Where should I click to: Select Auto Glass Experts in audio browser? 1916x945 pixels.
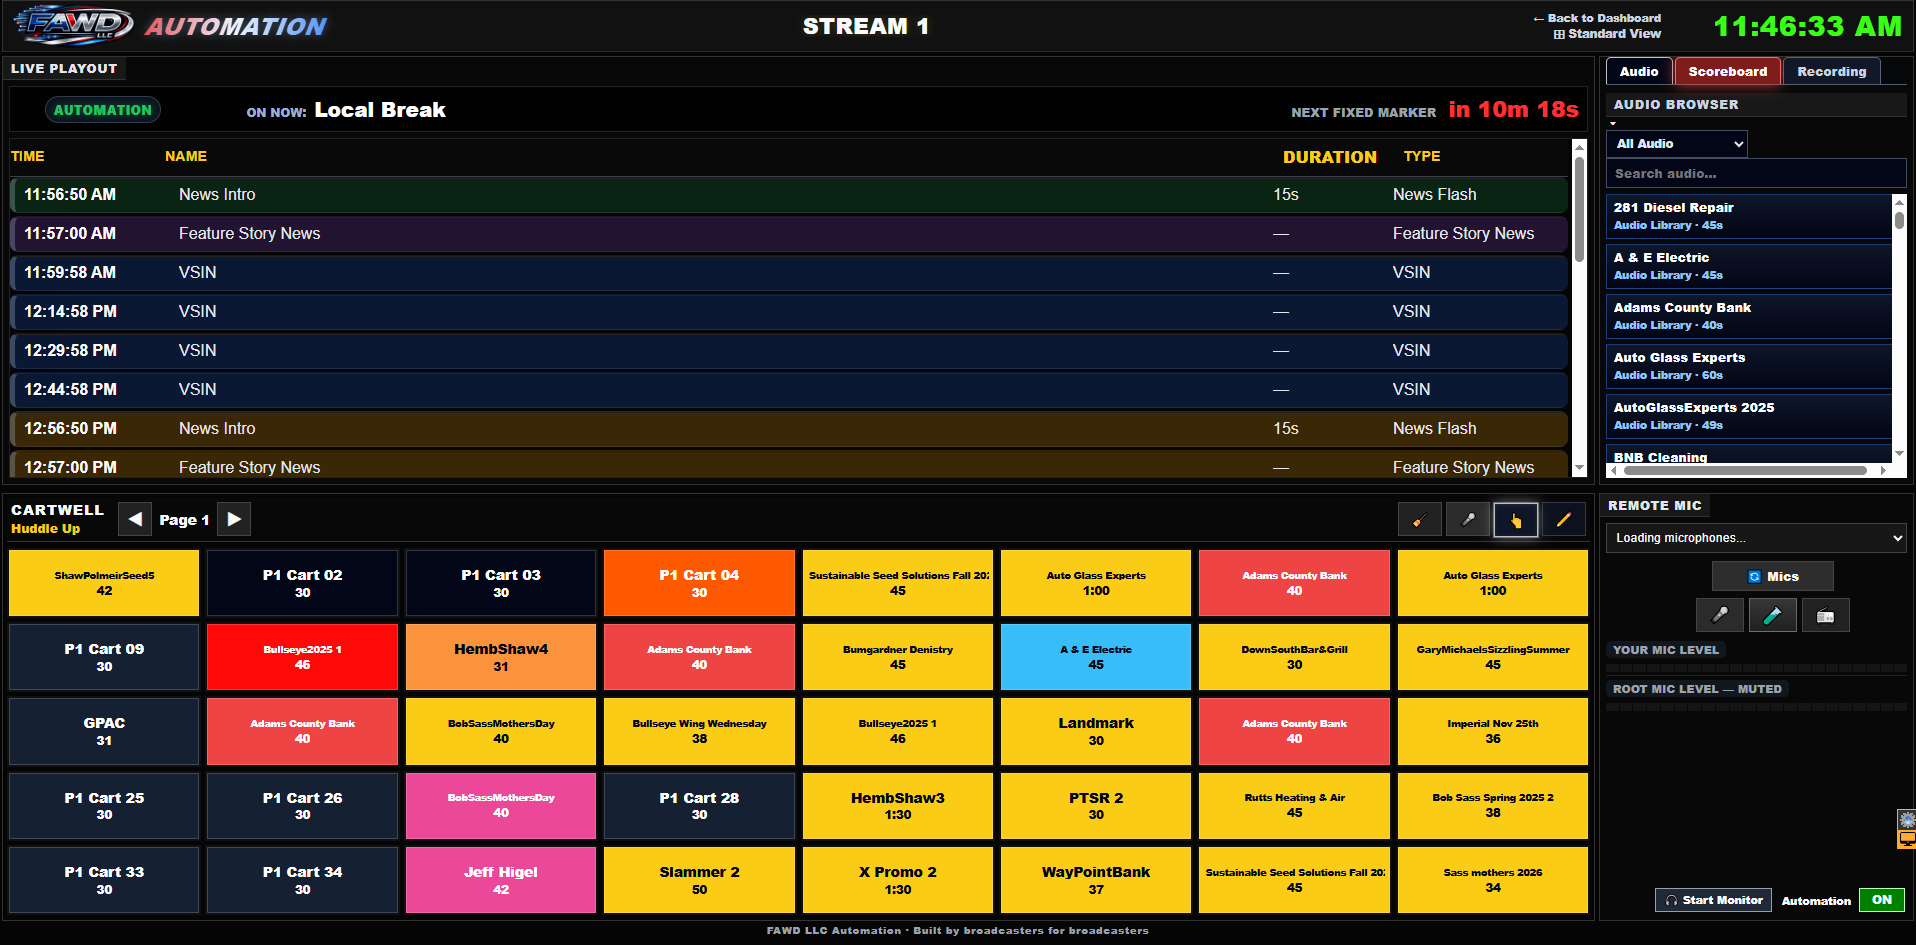click(1749, 366)
